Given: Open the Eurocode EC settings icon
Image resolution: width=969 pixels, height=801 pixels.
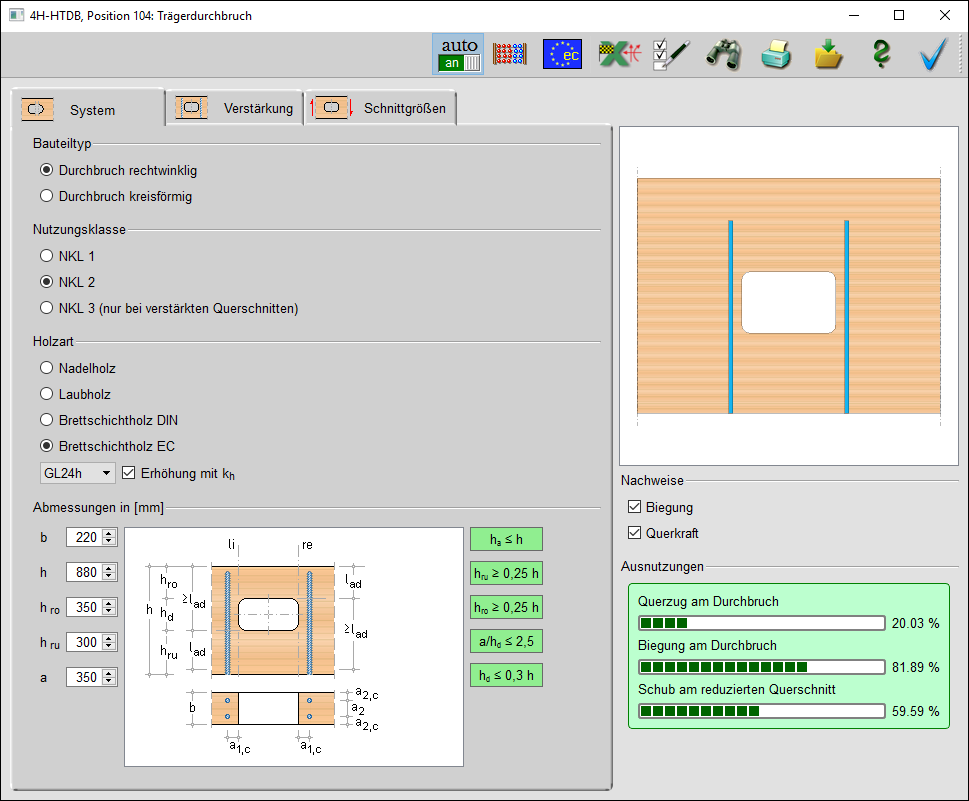Looking at the screenshot, I should (562, 54).
